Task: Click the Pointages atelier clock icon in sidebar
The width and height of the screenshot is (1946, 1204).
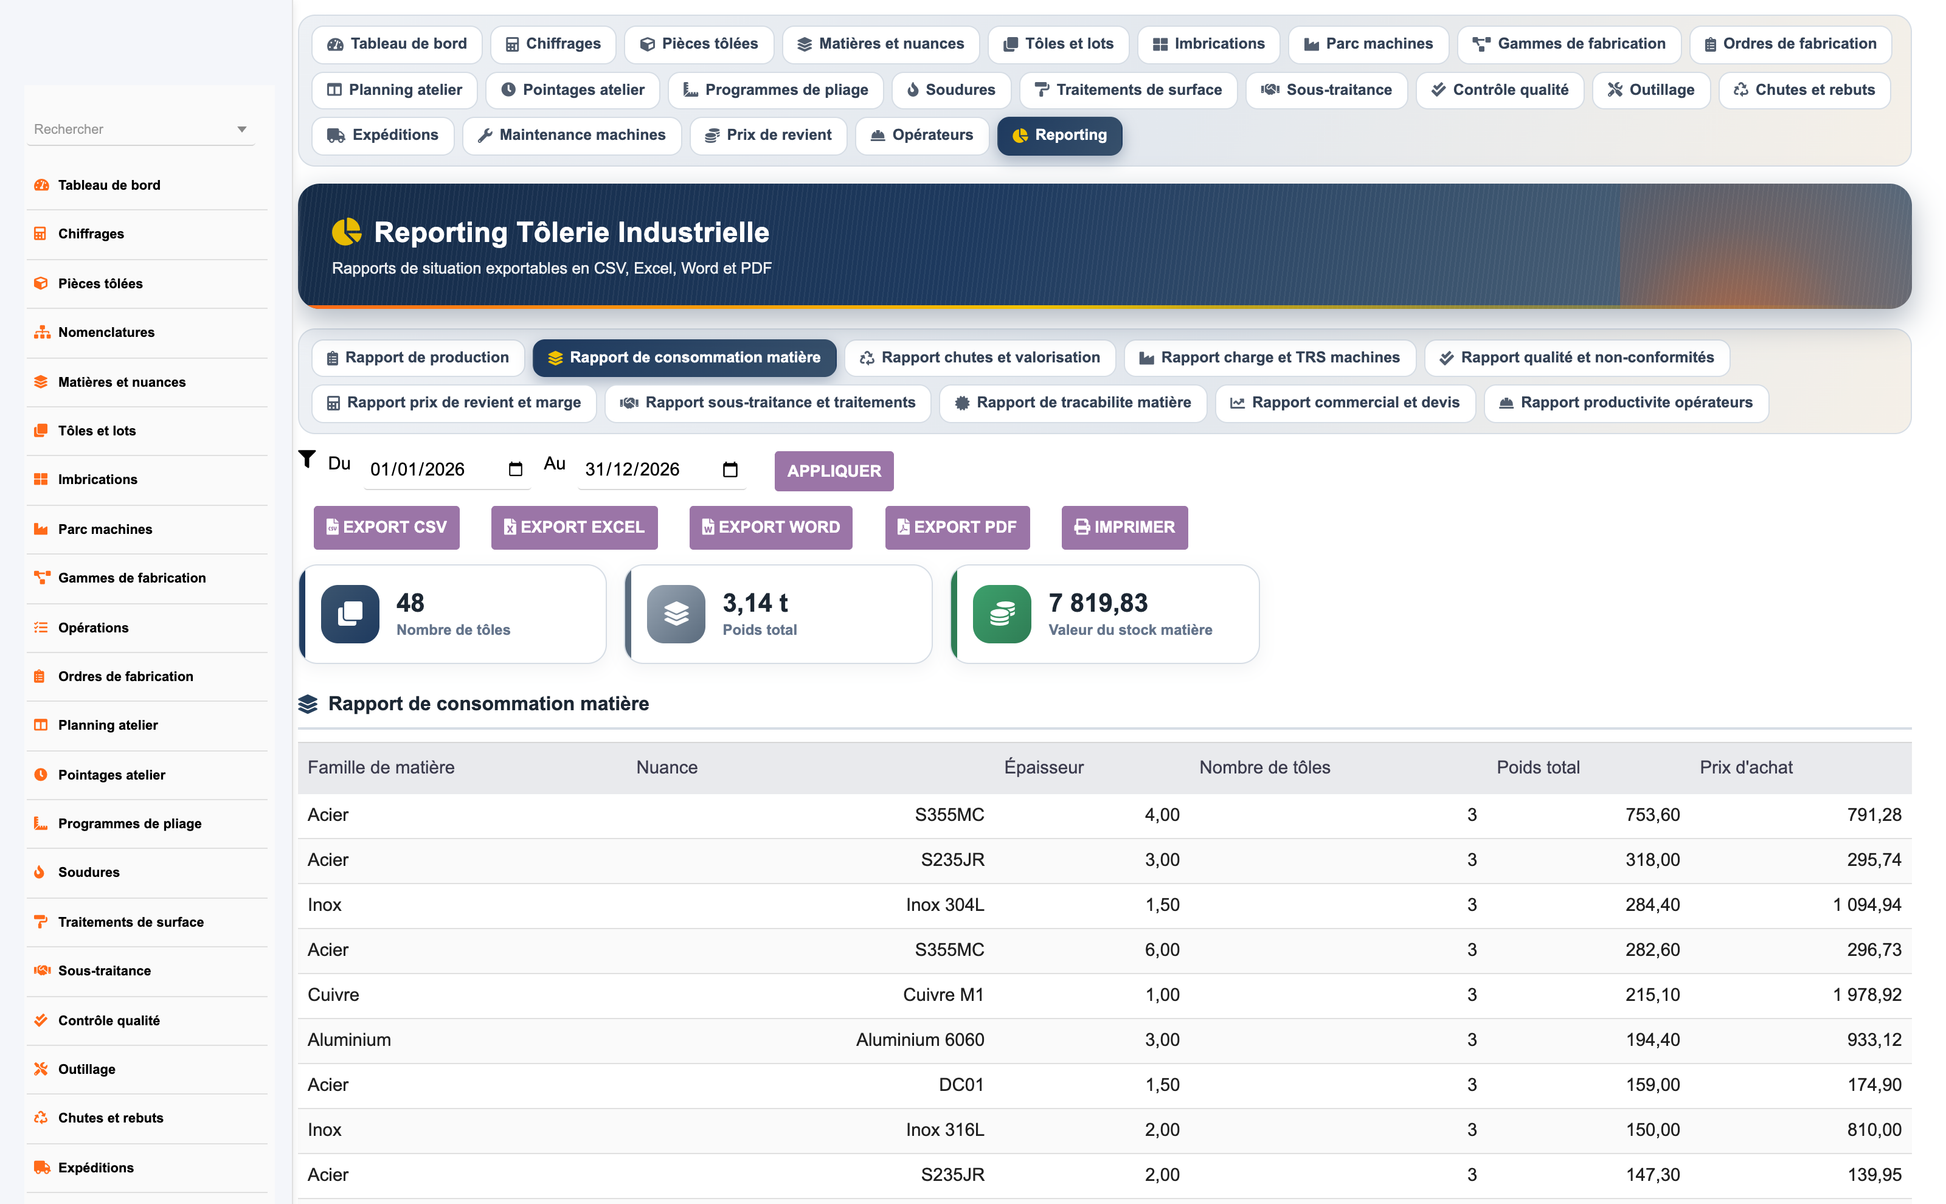Action: [x=41, y=775]
